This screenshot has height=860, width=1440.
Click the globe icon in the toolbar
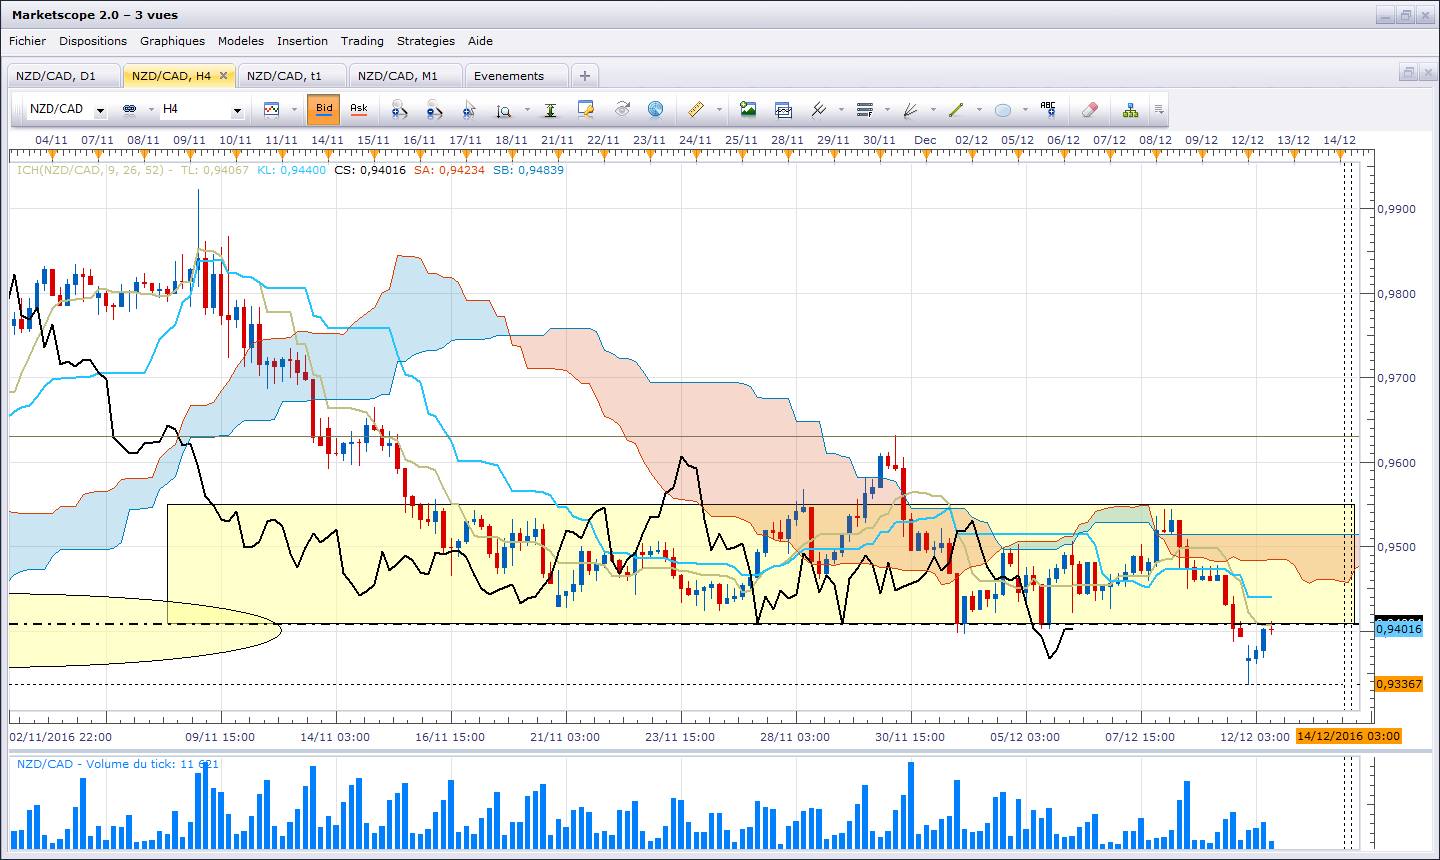coord(656,109)
